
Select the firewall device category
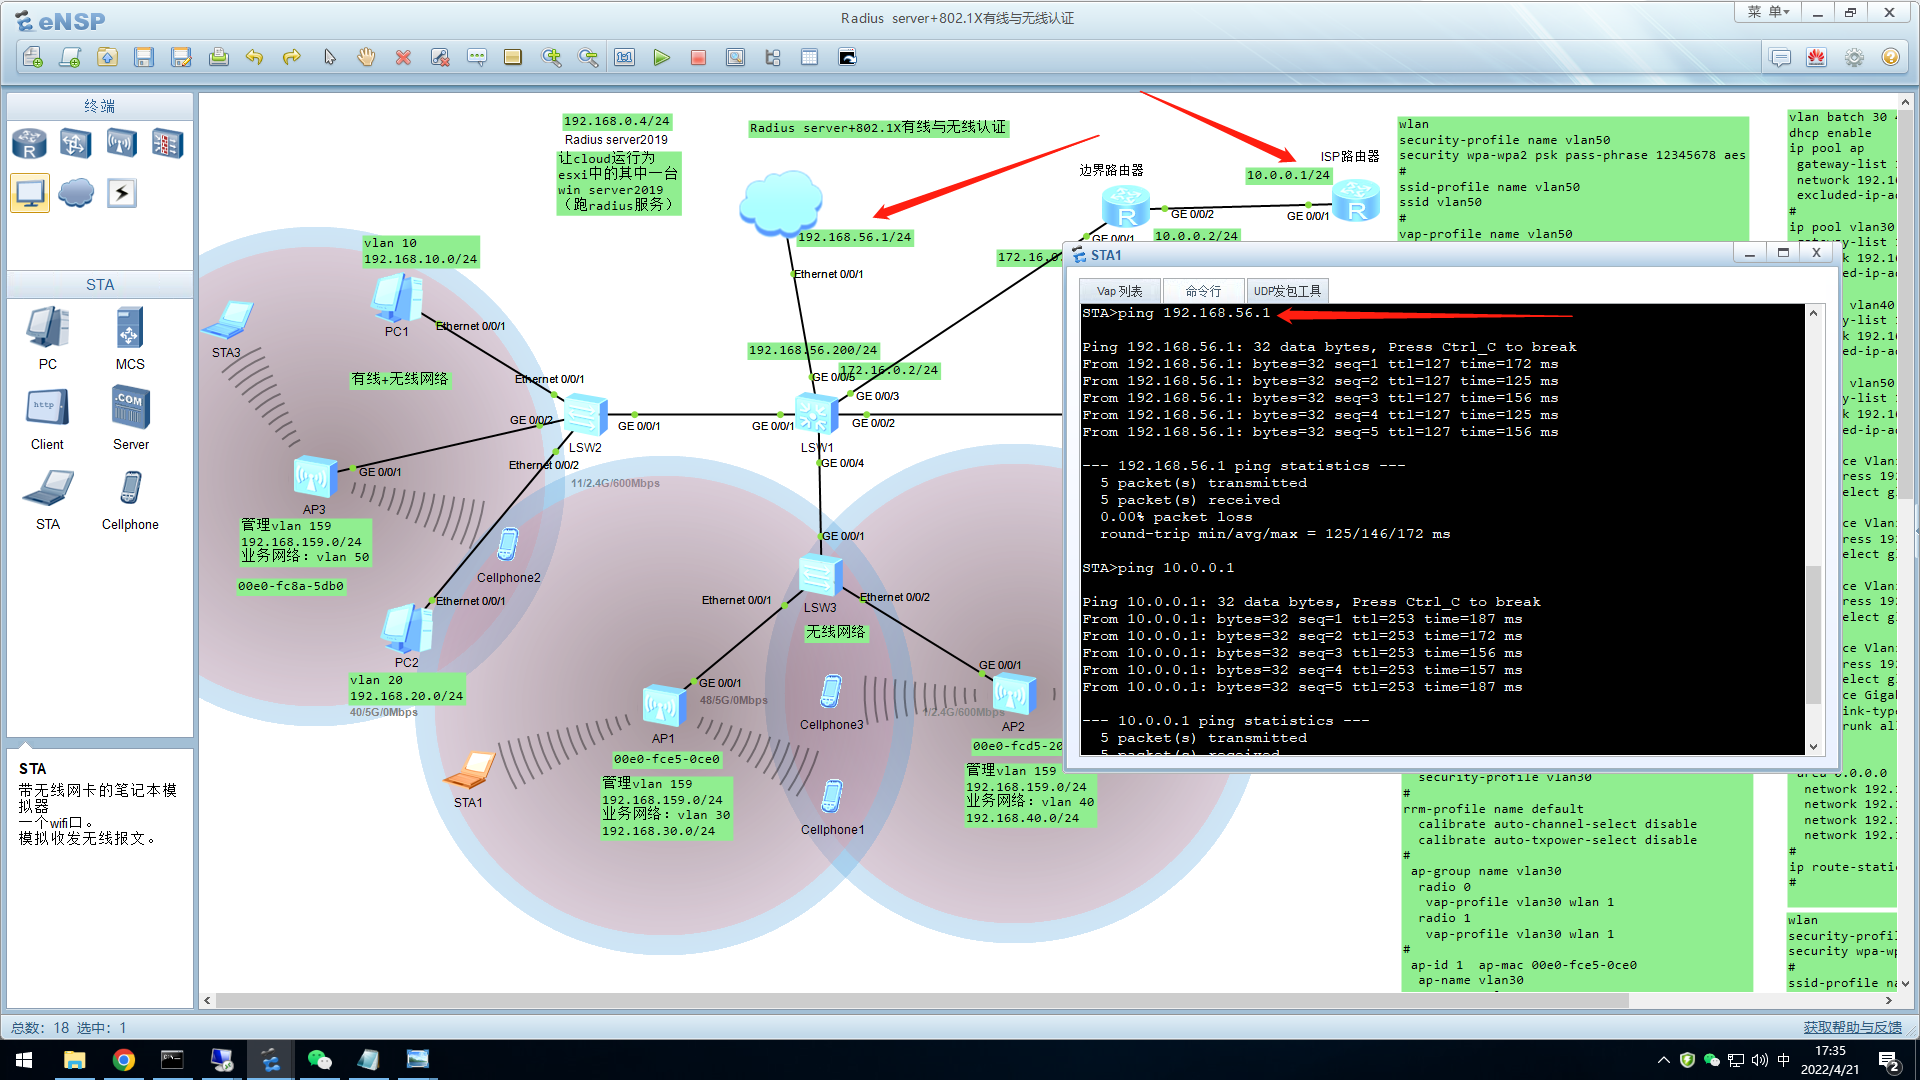pos(167,144)
